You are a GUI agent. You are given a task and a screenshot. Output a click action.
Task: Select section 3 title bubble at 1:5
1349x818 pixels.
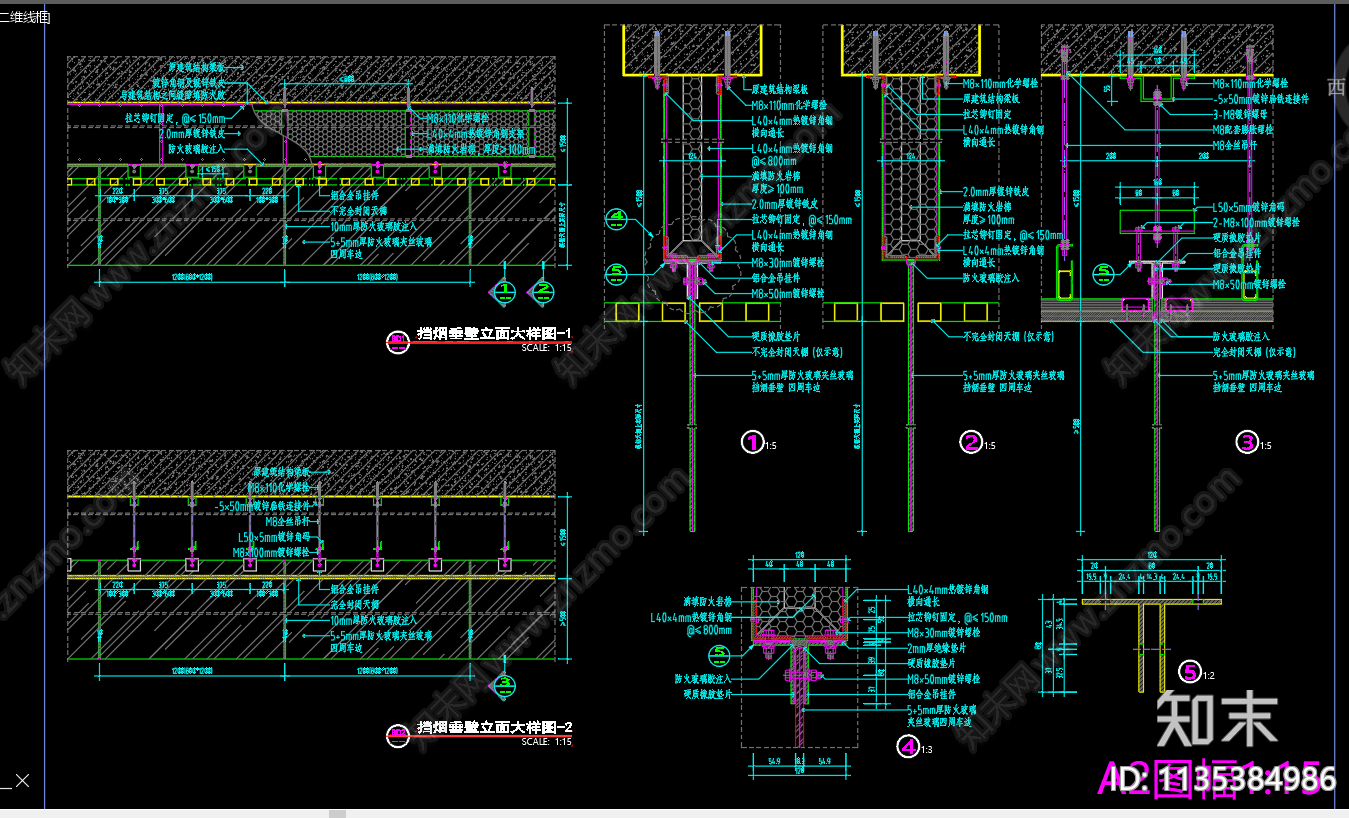pos(1246,442)
